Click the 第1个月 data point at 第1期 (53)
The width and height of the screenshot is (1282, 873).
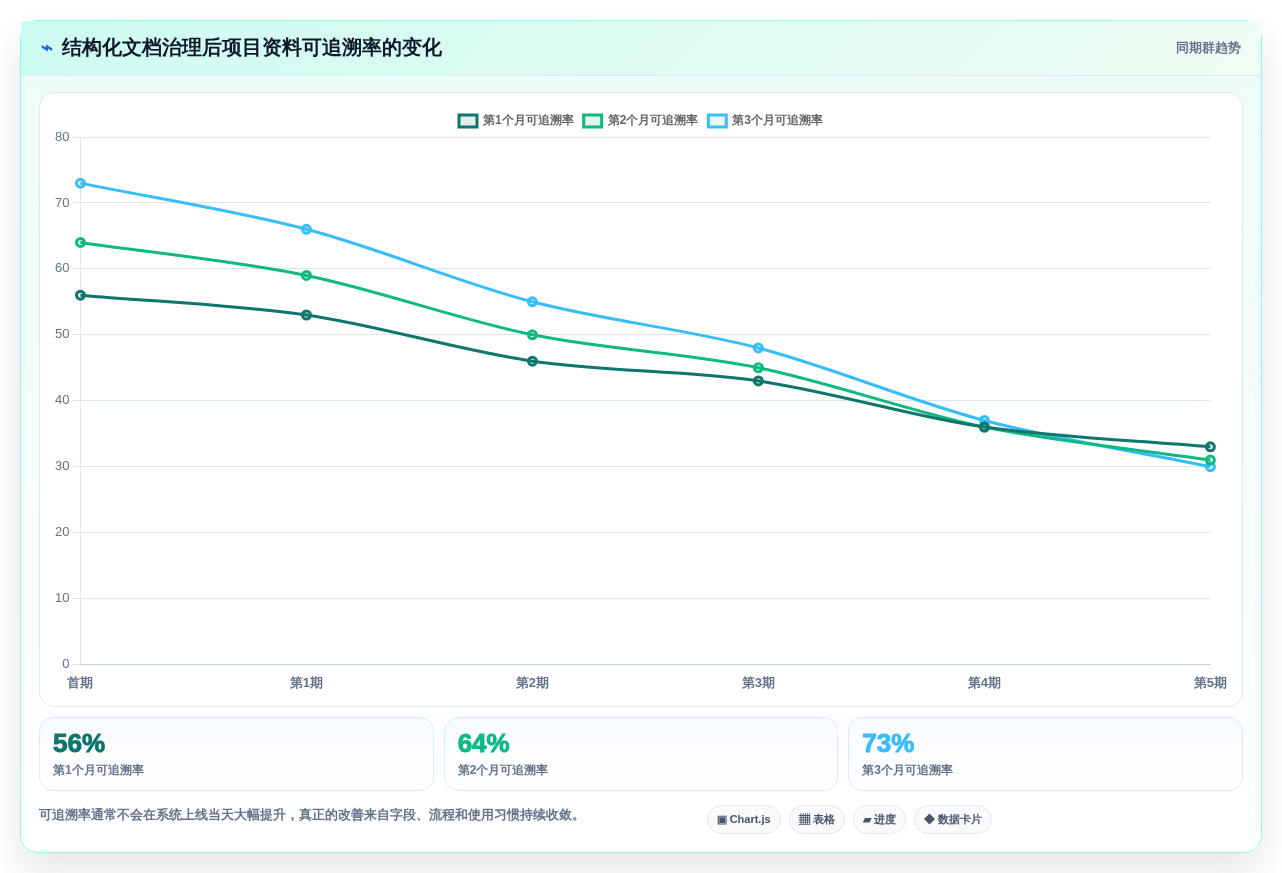(306, 315)
